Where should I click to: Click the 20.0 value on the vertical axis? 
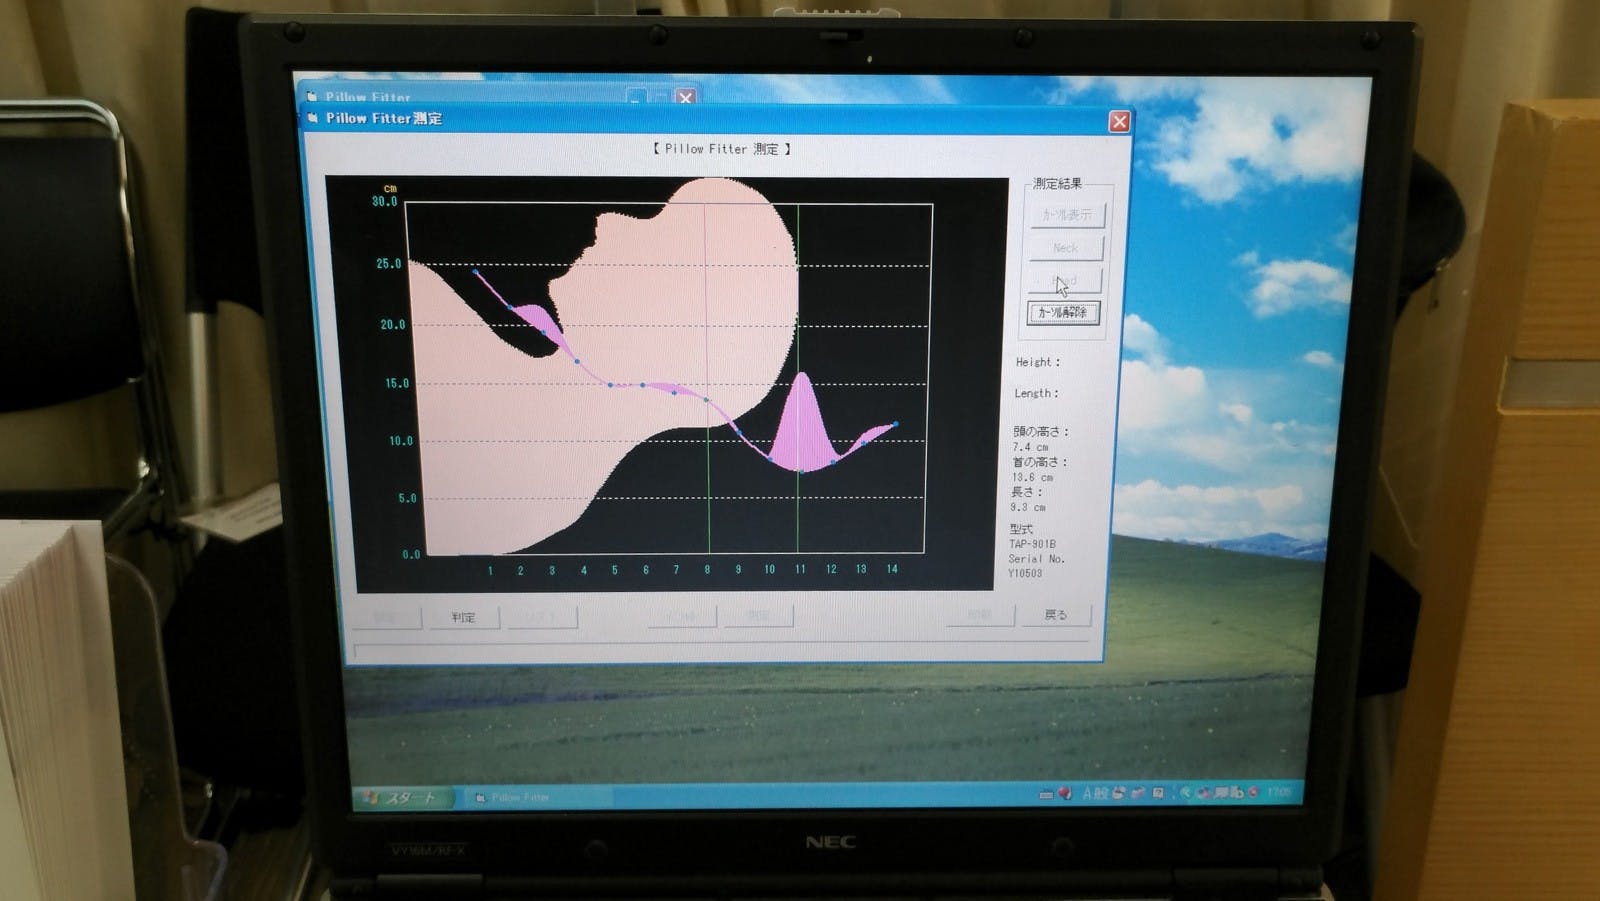[x=392, y=325]
